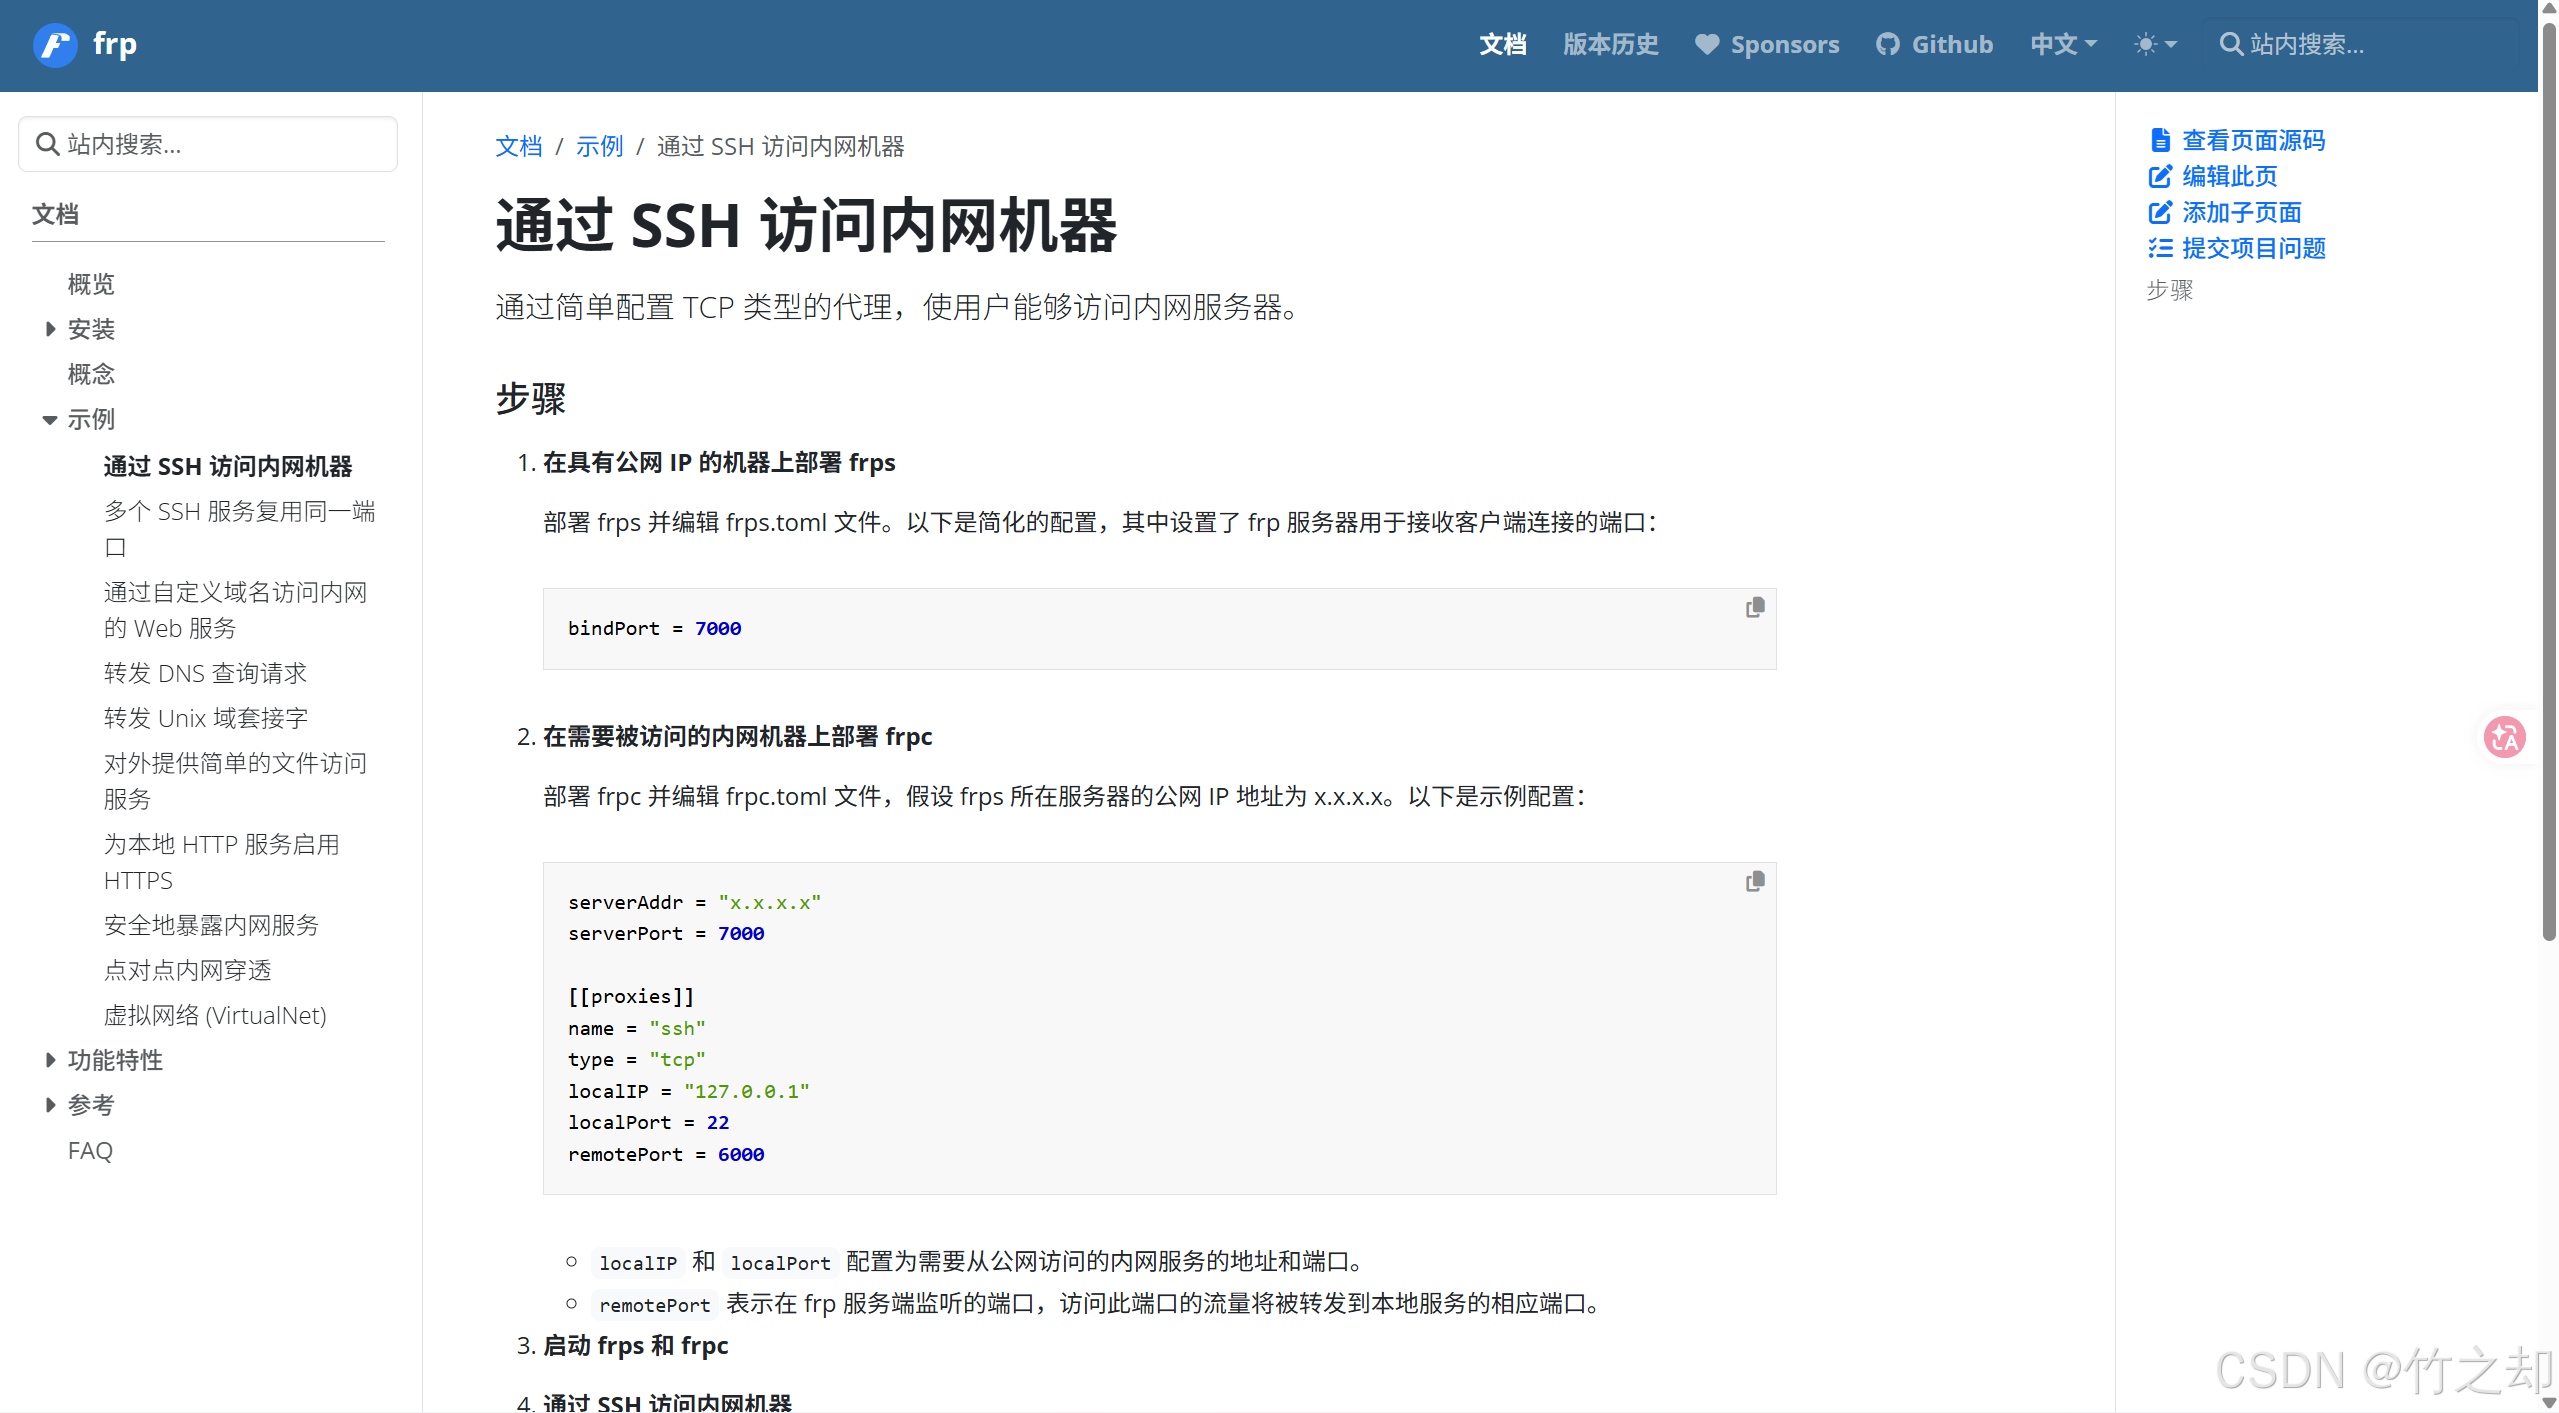The height and width of the screenshot is (1413, 2559).
Task: Open the 查看页面源码 link
Action: (2253, 140)
